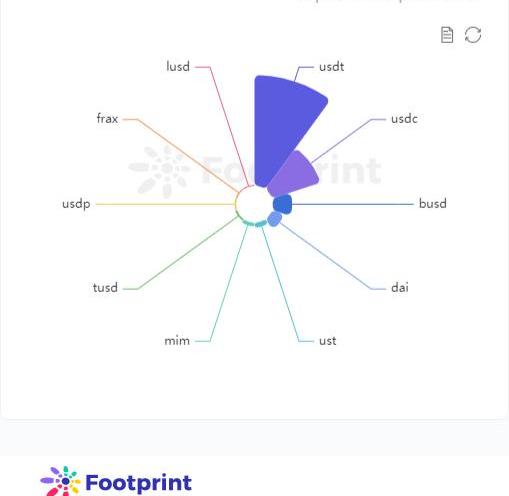Image resolution: width=509 pixels, height=496 pixels.
Task: Click the white donut chart center
Action: (x=254, y=204)
